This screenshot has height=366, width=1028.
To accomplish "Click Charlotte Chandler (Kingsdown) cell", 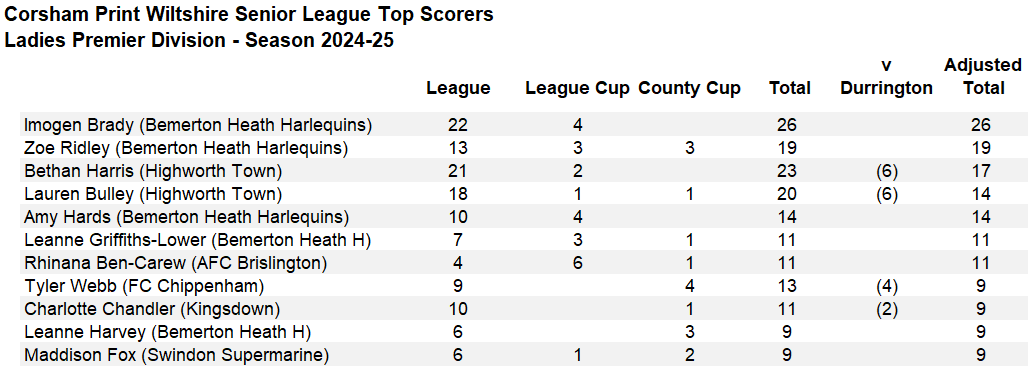I will [152, 310].
